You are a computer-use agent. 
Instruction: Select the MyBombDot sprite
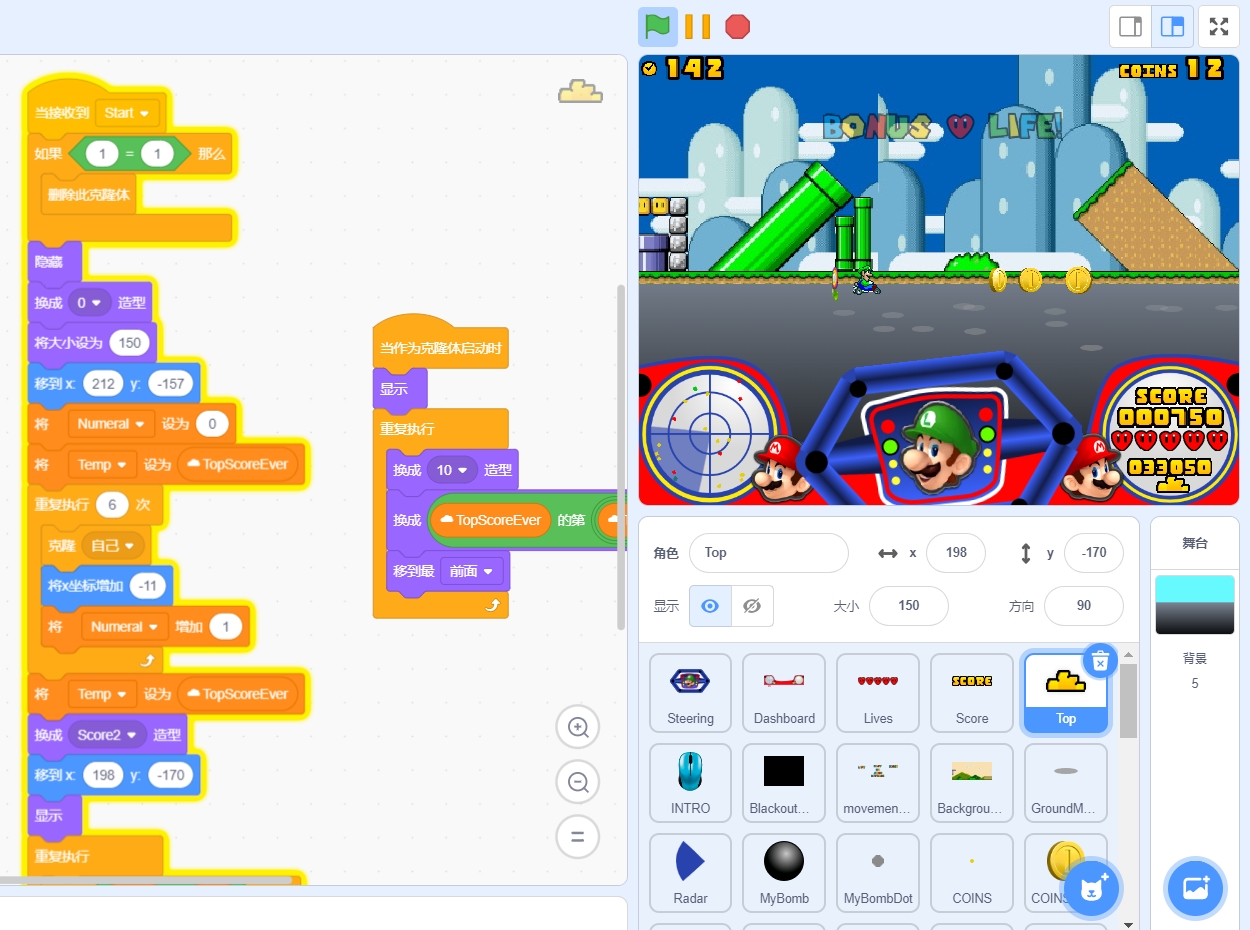[878, 874]
